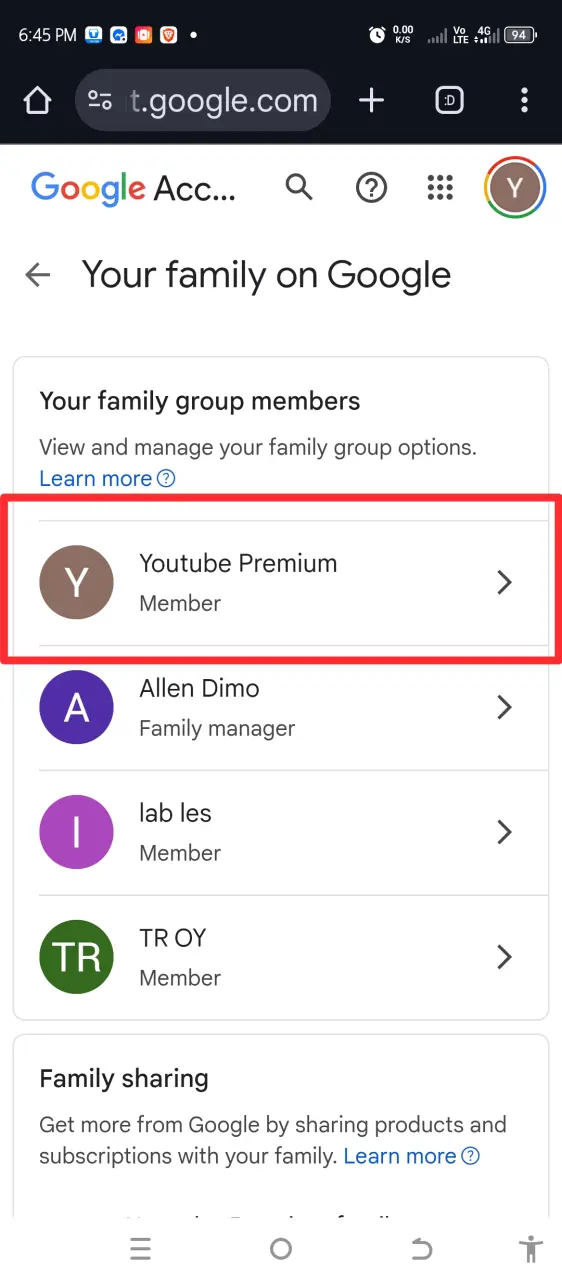Tap the address bar URL field
Viewport: 562px width, 1280px height.
(224, 100)
